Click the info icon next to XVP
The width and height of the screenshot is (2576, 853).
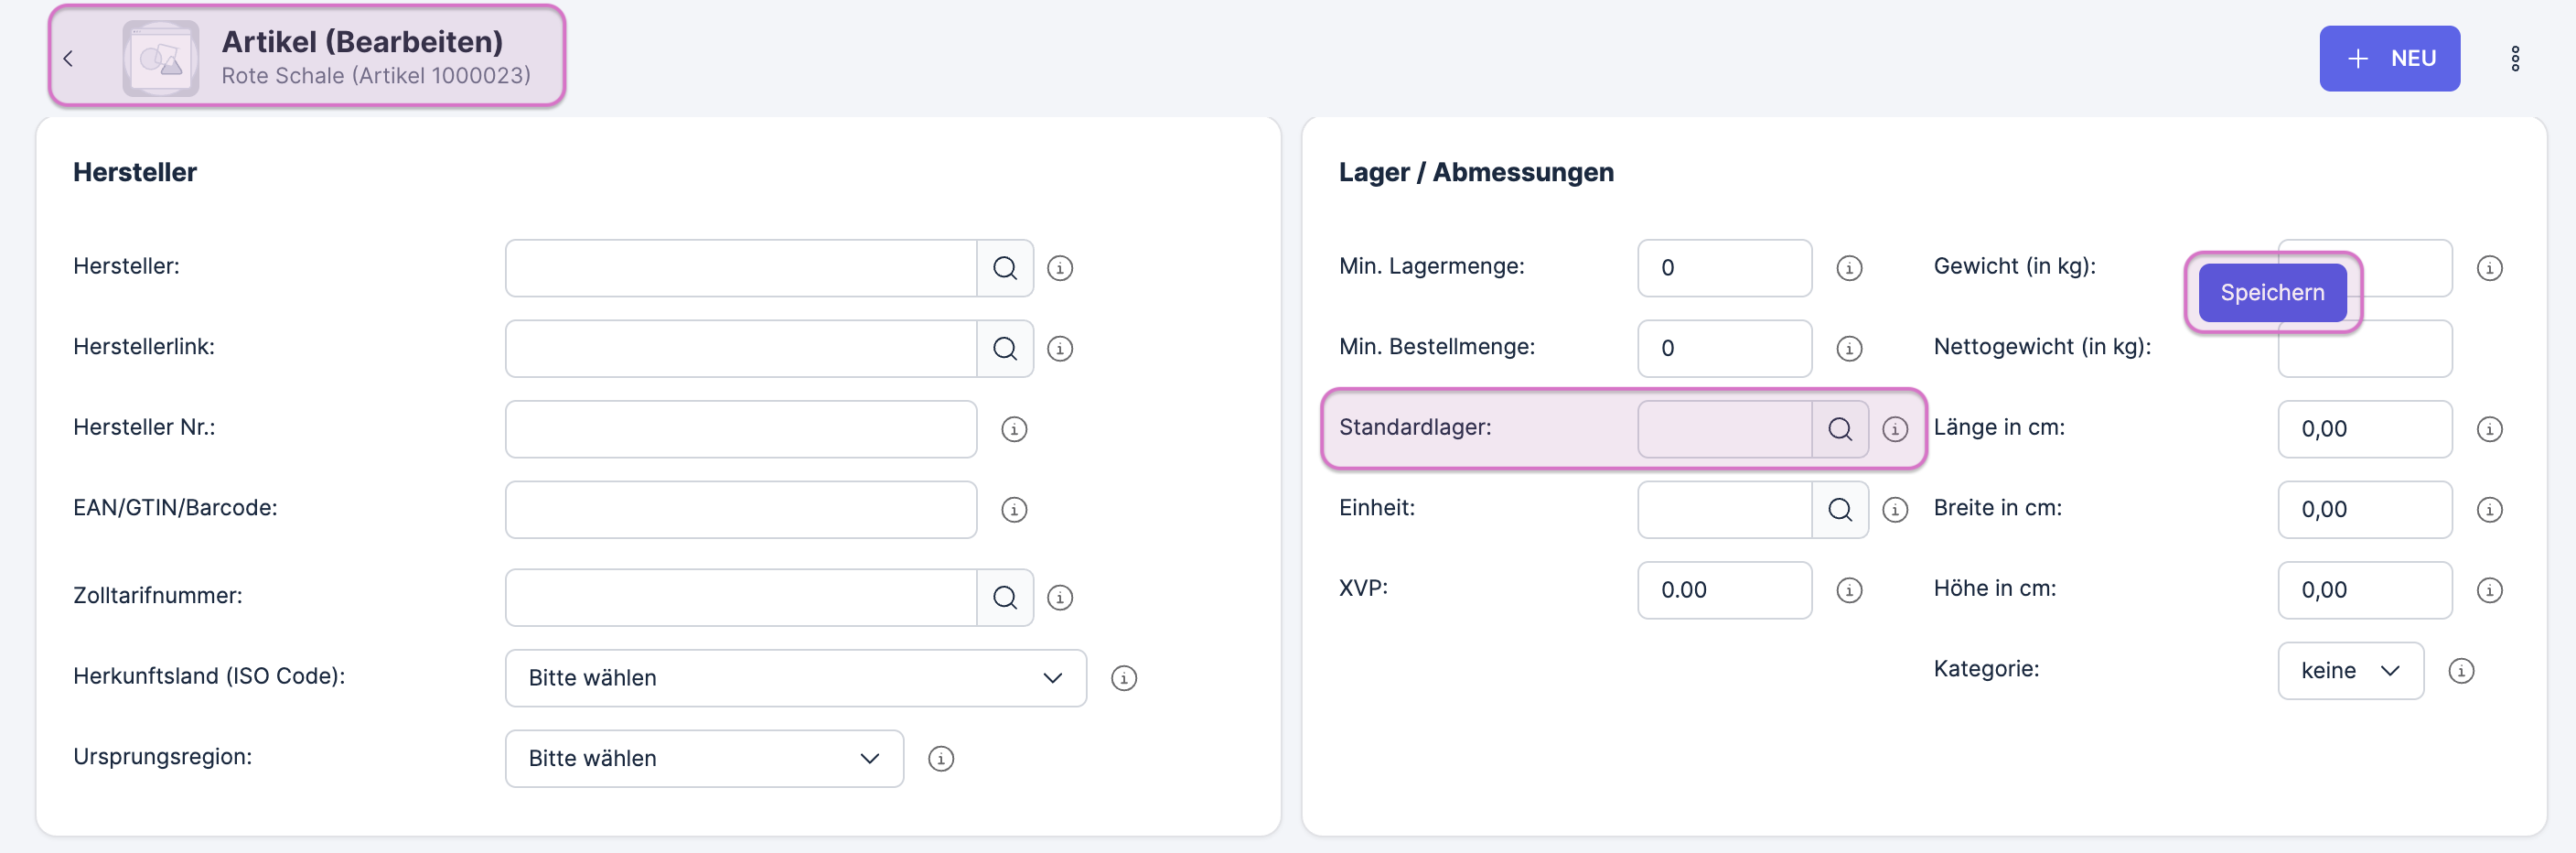[1848, 590]
